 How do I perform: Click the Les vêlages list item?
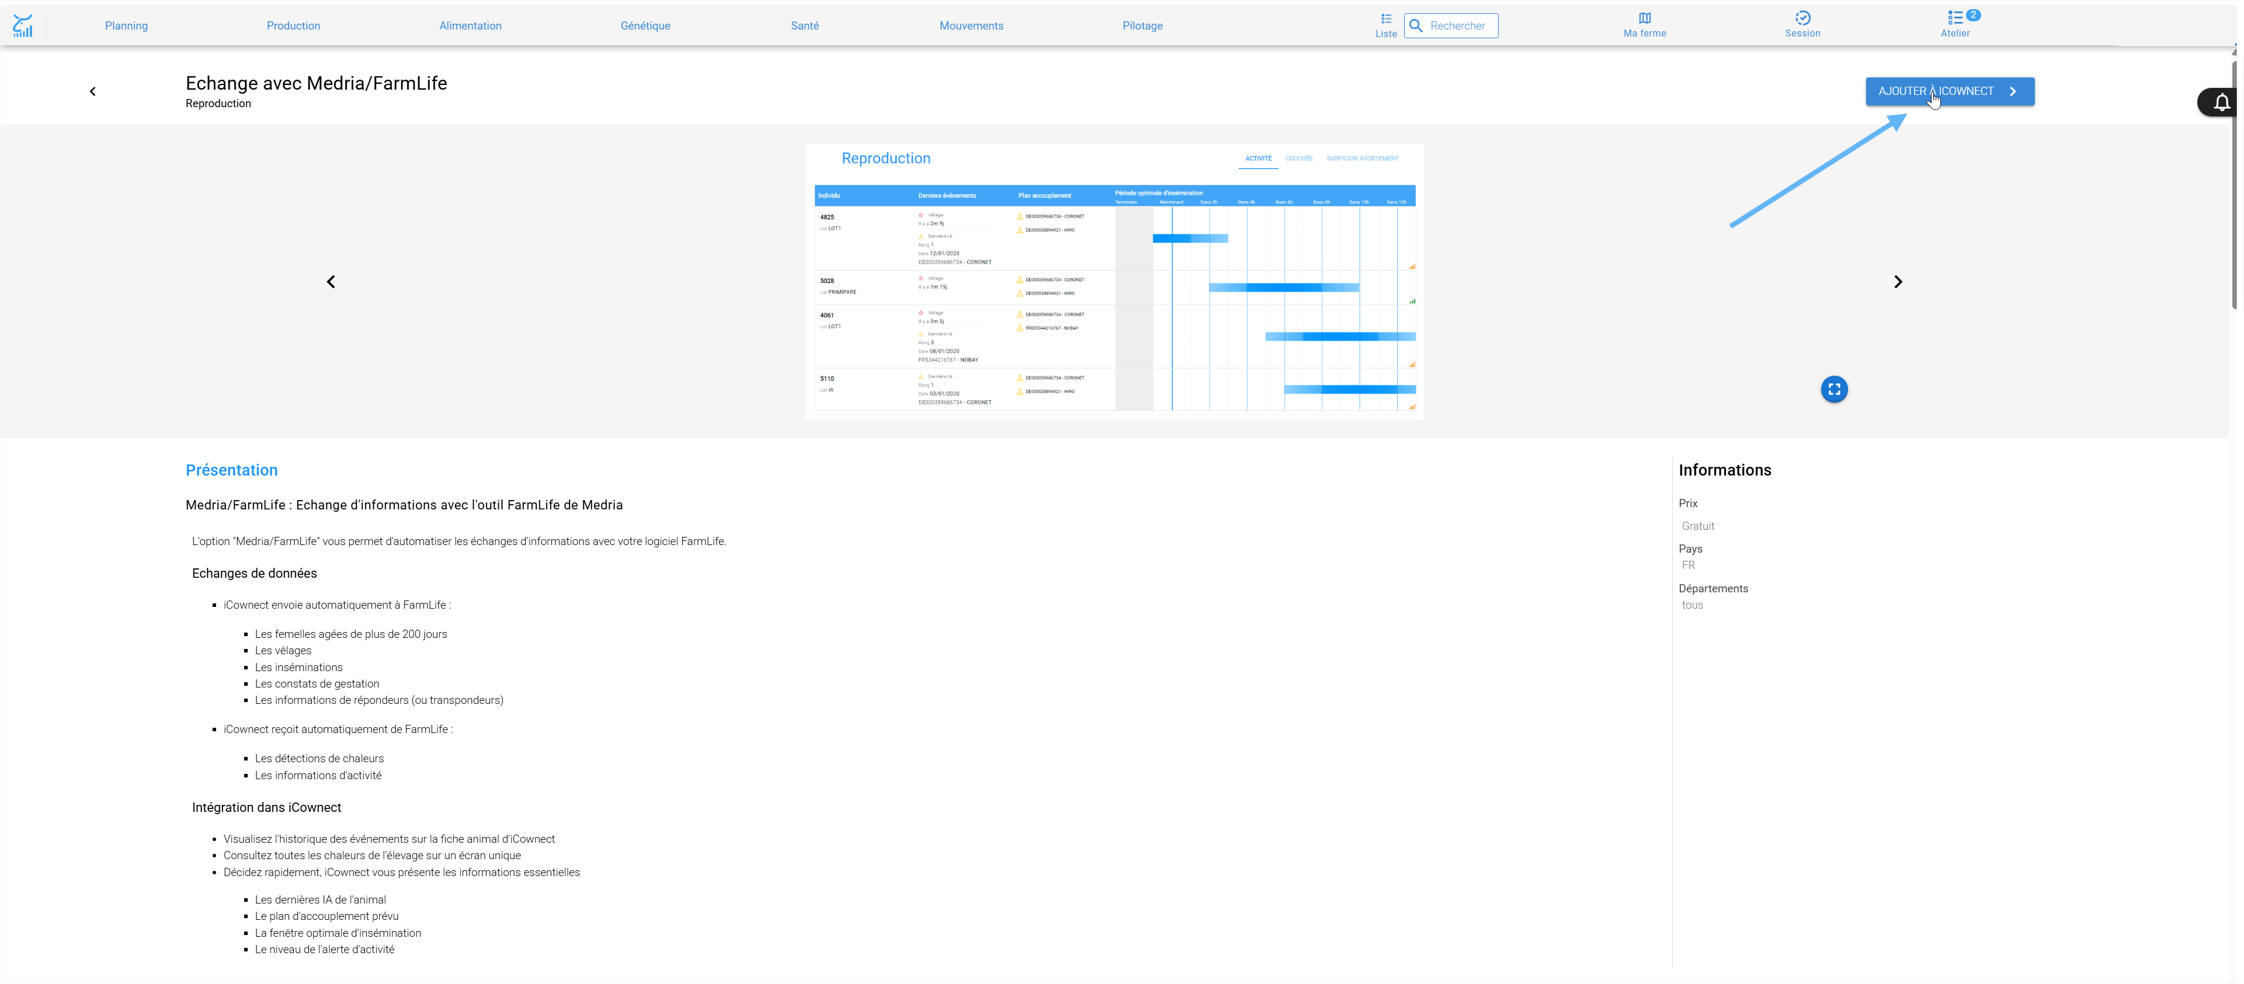pos(283,650)
